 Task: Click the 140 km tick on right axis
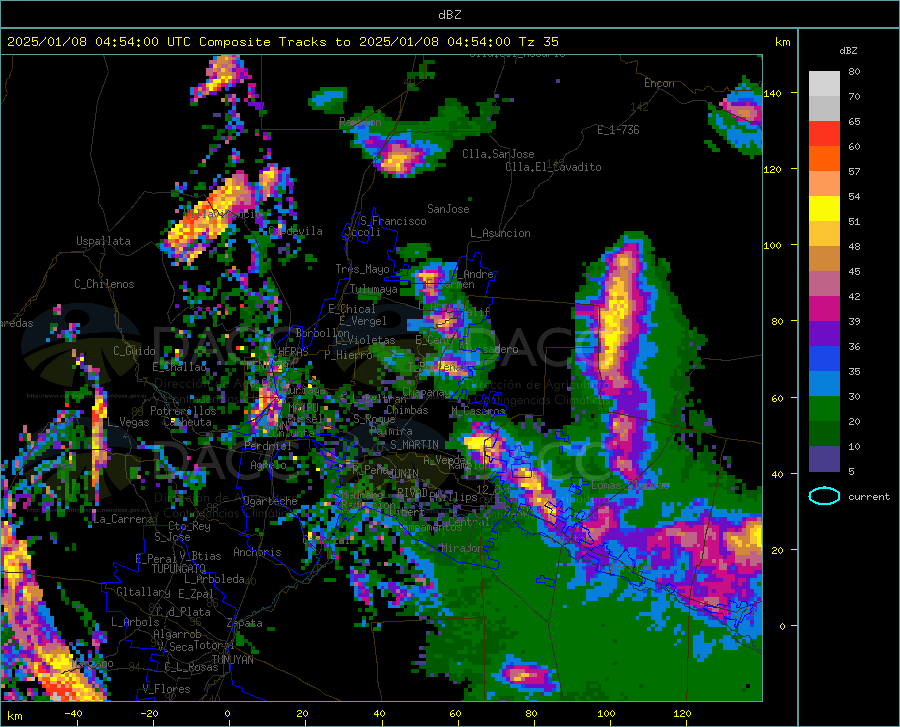[772, 93]
